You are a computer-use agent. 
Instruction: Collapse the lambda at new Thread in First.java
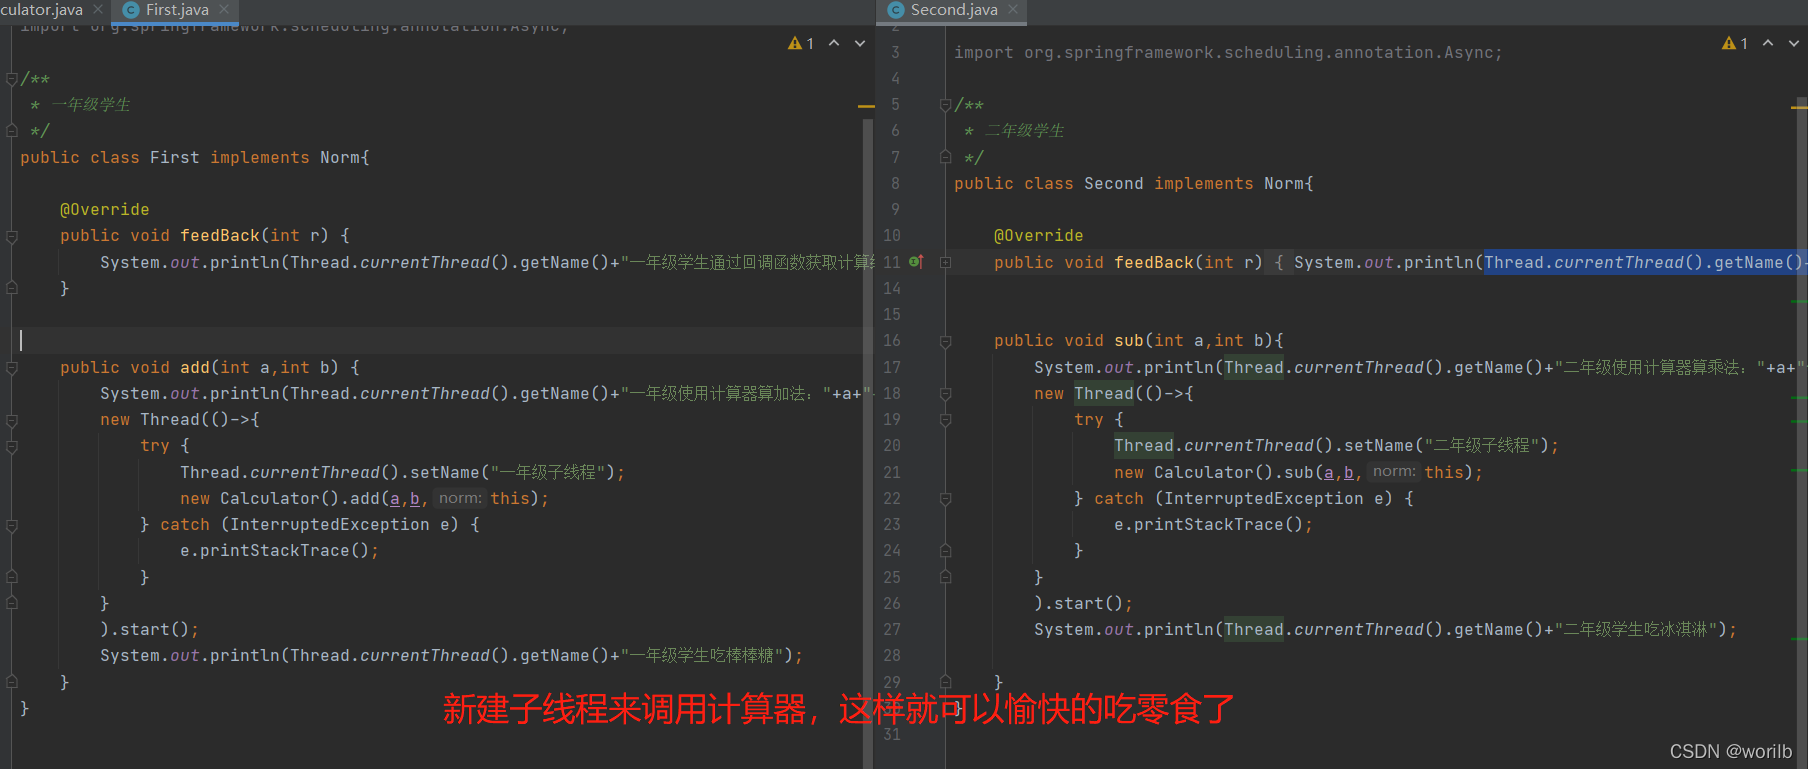[x=12, y=420]
